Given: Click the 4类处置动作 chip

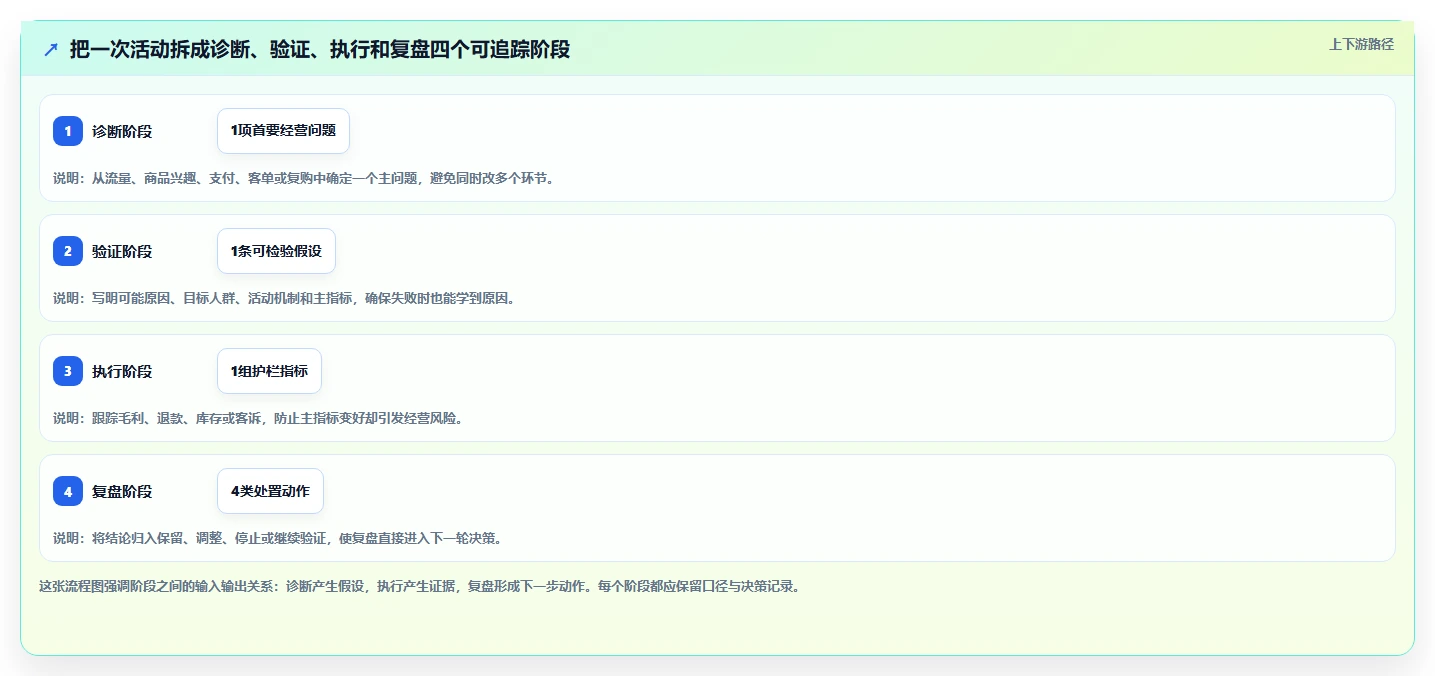Looking at the screenshot, I should [270, 491].
